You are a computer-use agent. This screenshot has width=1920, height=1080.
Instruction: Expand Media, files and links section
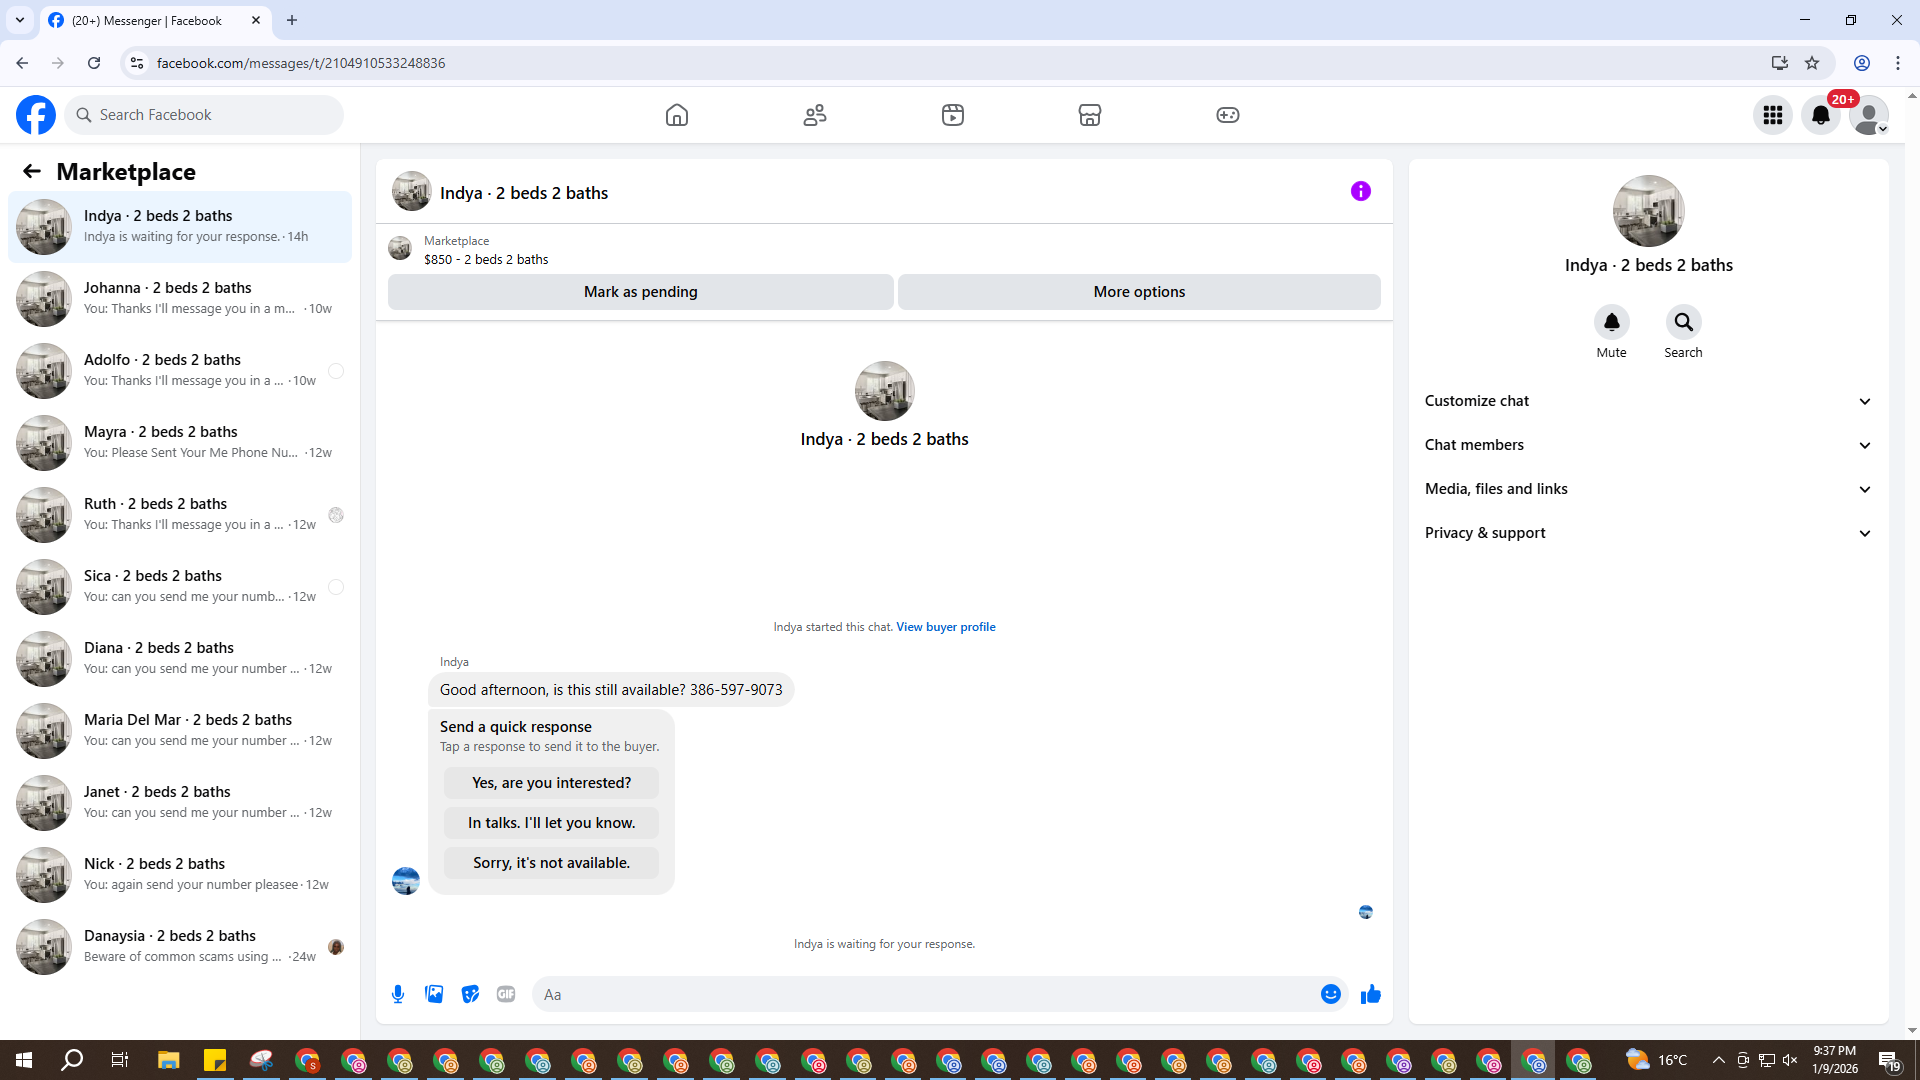pos(1648,489)
